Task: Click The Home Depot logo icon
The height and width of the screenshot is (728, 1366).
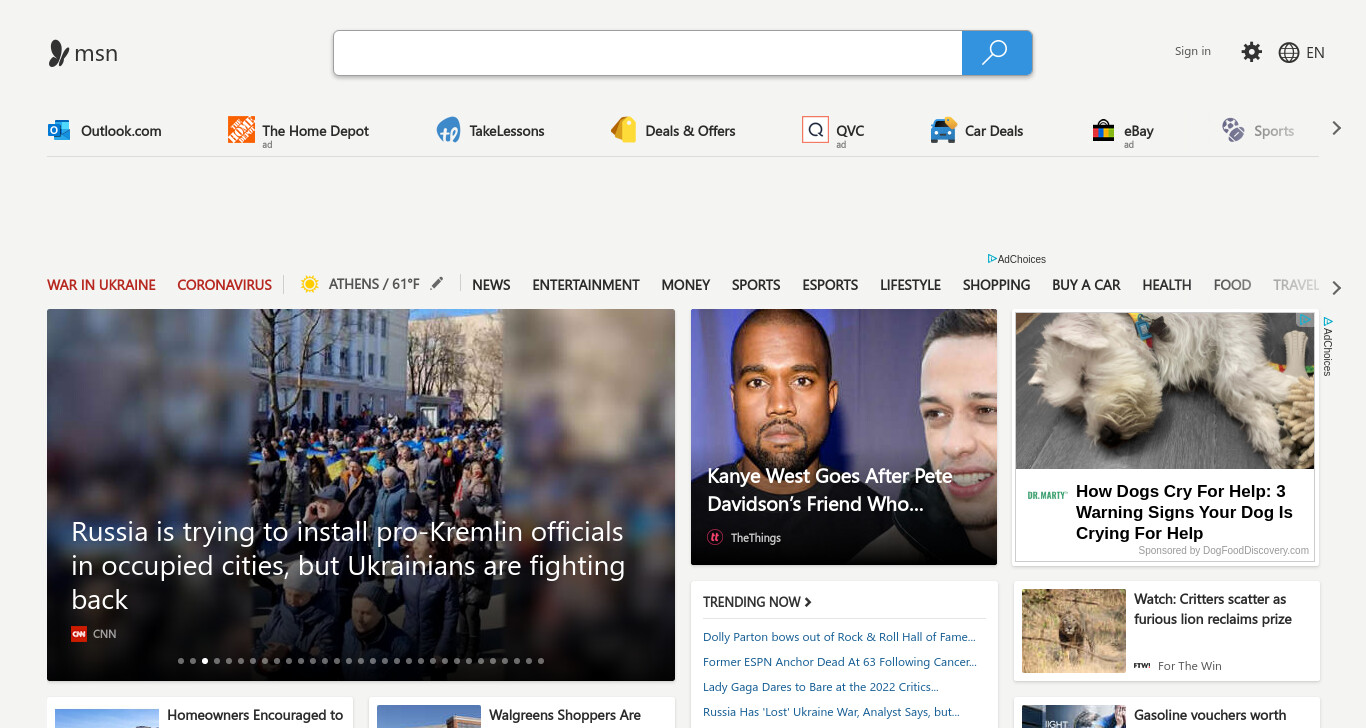Action: tap(241, 130)
